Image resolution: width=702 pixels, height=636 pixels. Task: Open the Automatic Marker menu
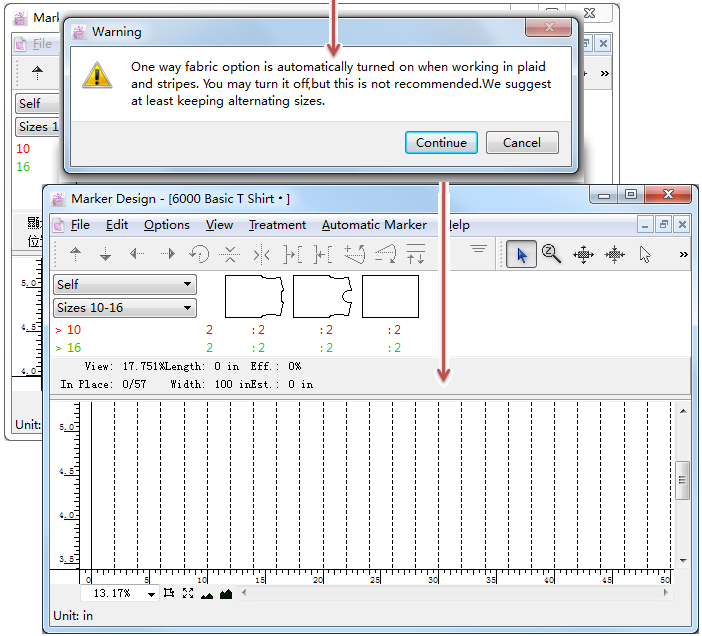click(374, 225)
